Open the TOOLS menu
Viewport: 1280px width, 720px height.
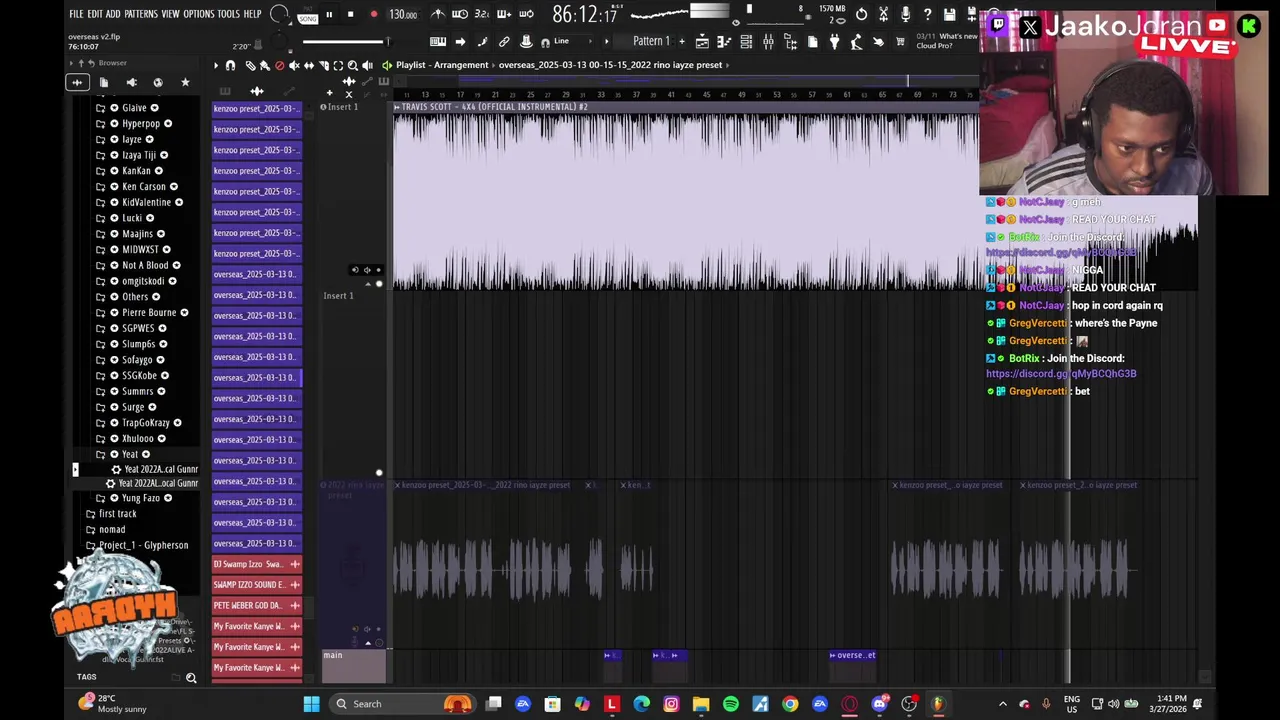[228, 14]
